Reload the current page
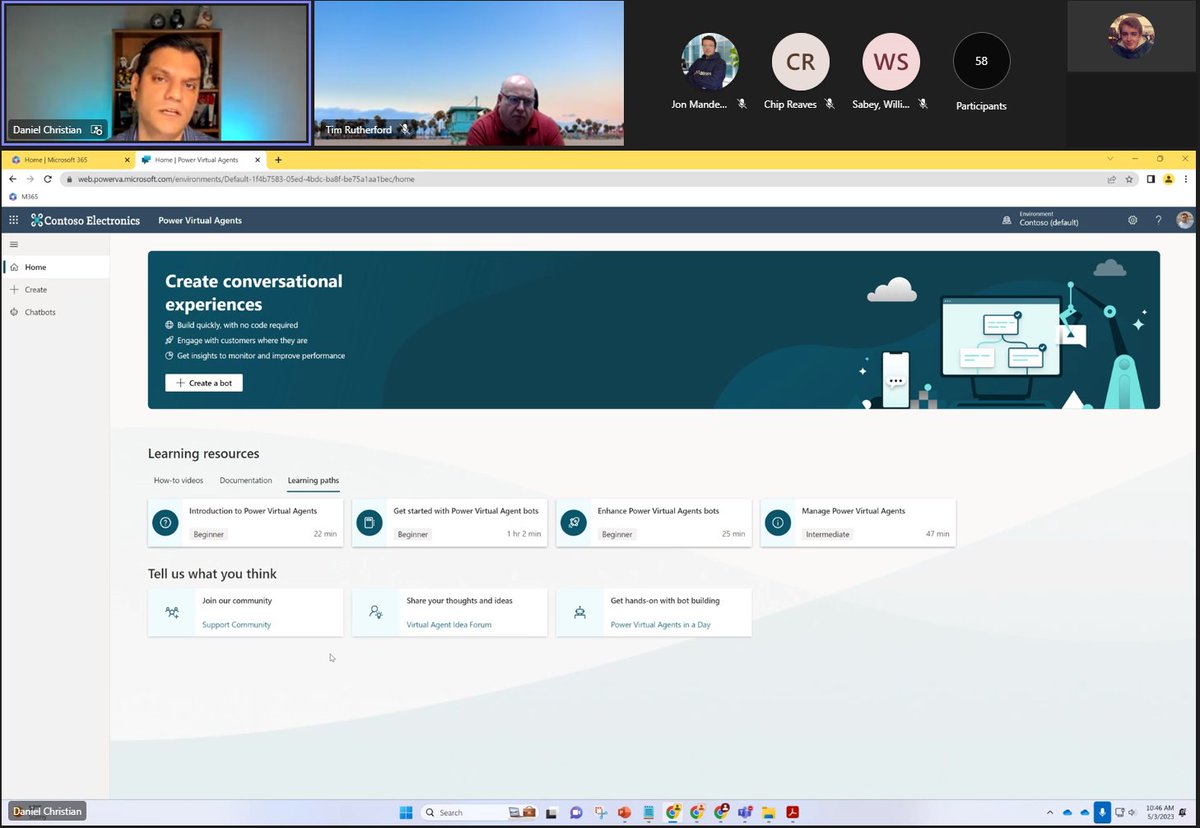The image size is (1200, 828). (47, 179)
